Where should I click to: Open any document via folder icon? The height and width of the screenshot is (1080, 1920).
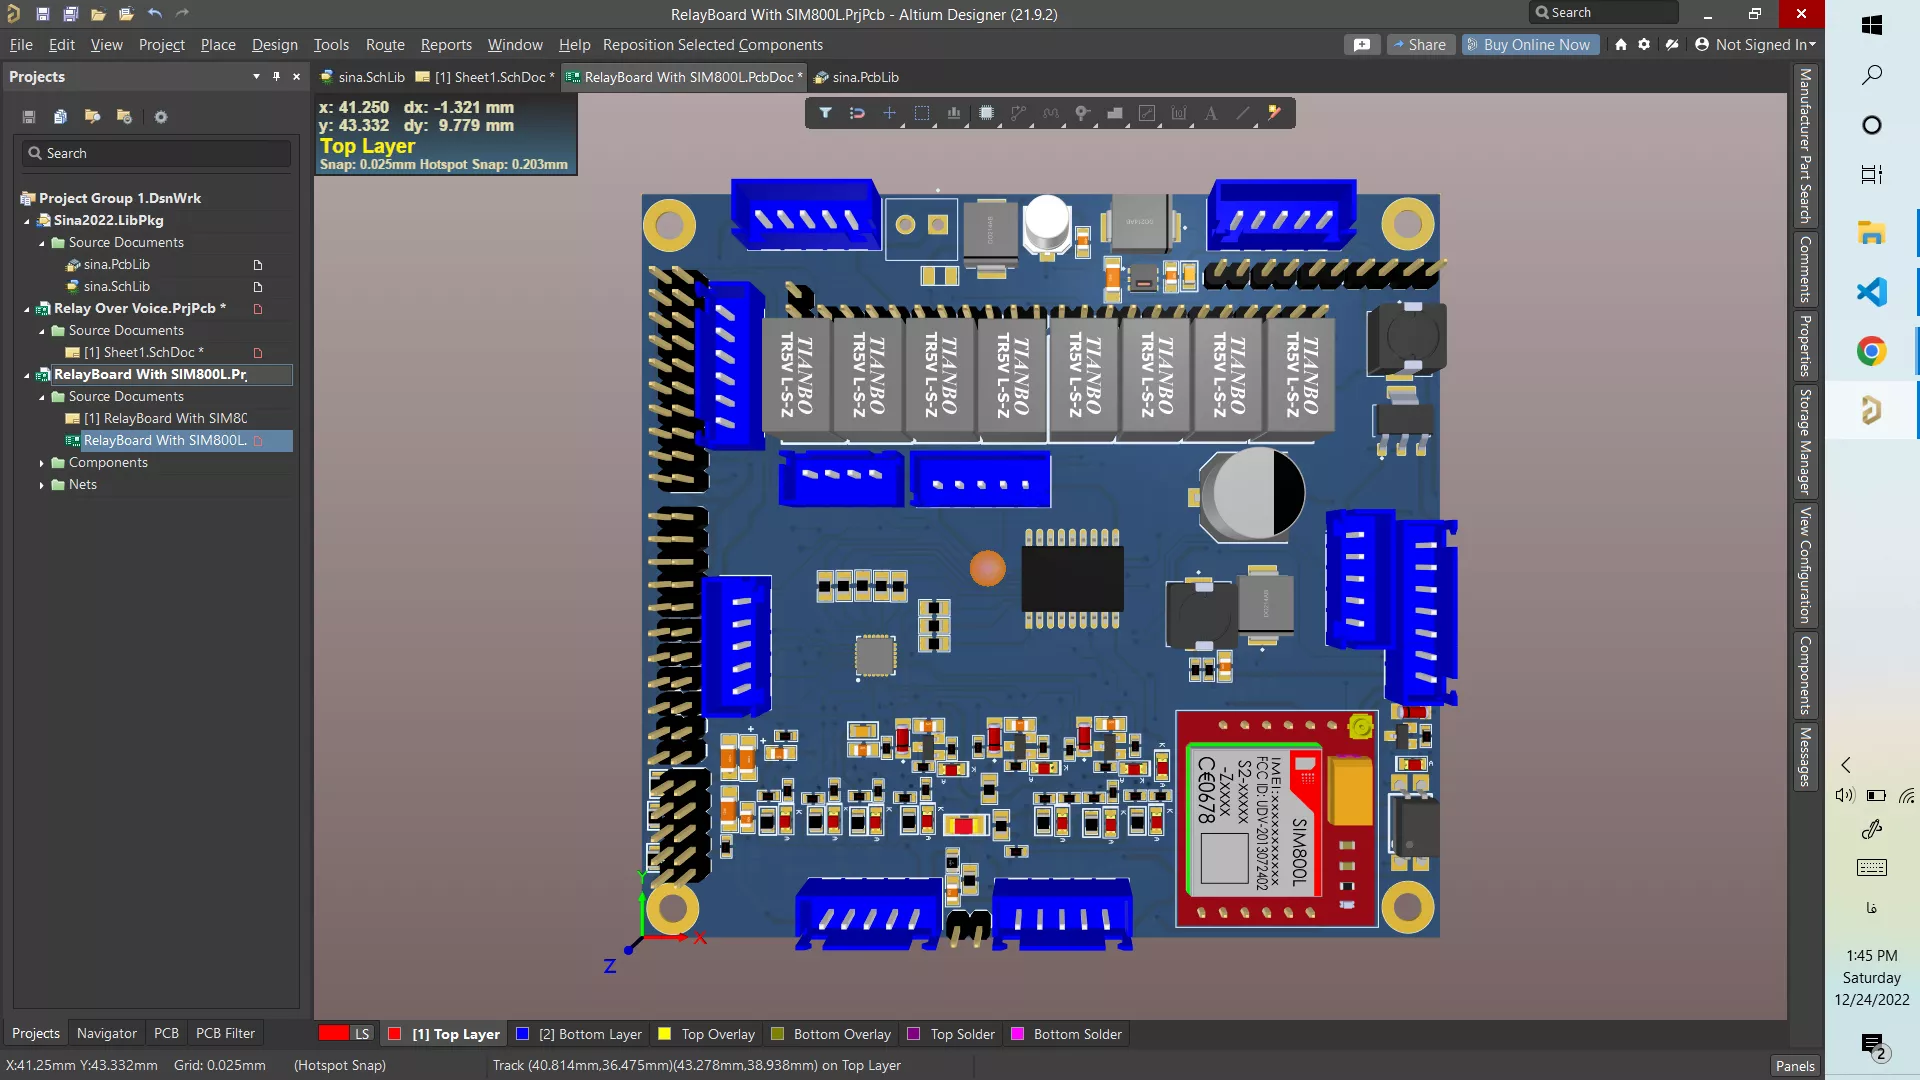[98, 14]
